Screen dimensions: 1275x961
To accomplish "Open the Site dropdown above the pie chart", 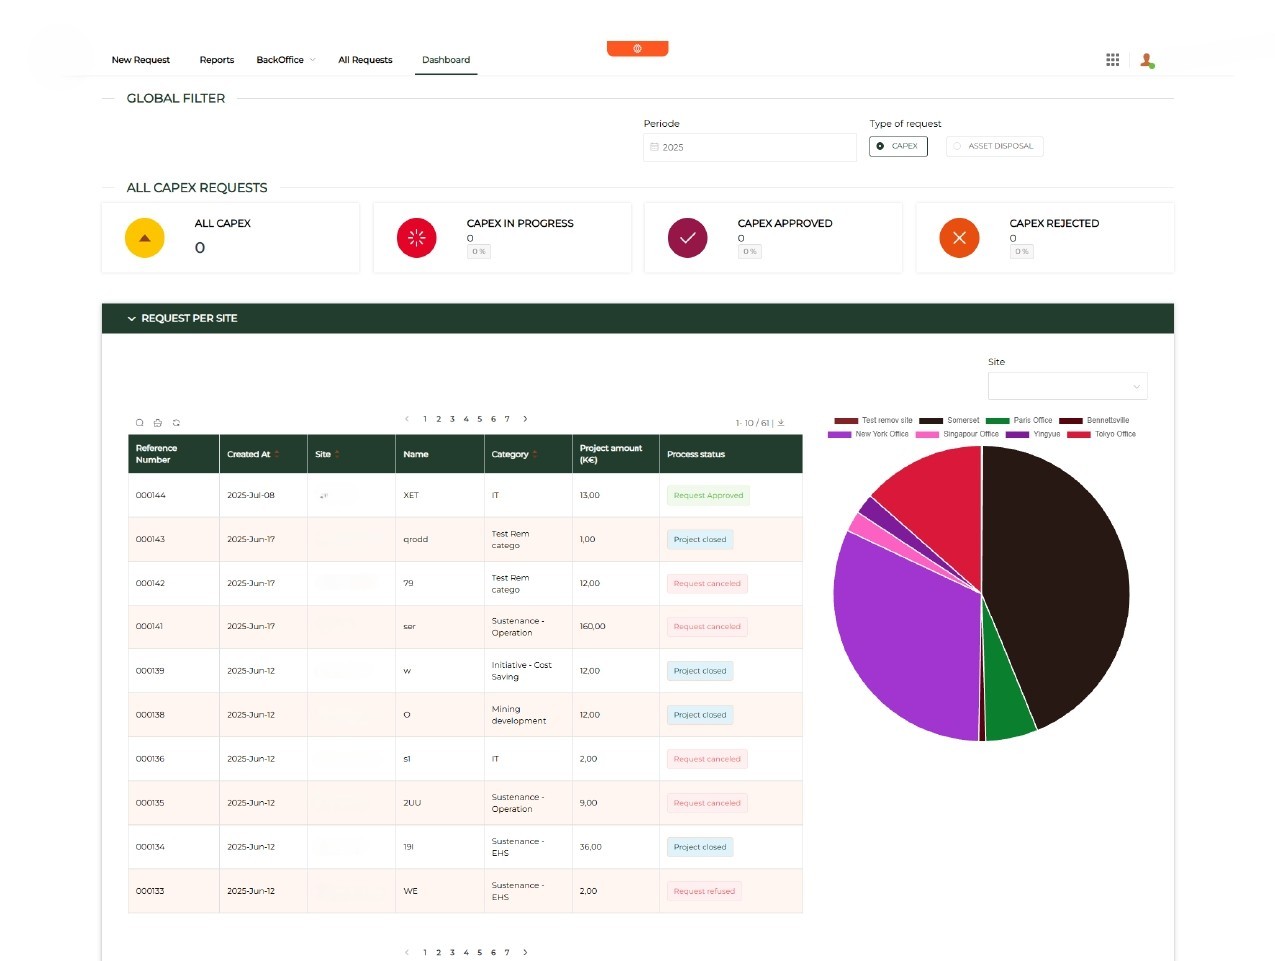I will pos(1067,385).
